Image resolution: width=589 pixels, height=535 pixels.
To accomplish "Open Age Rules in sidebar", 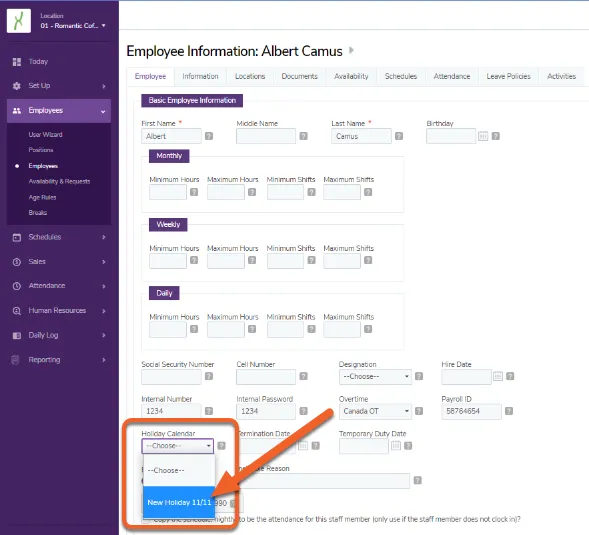I will 42,198.
